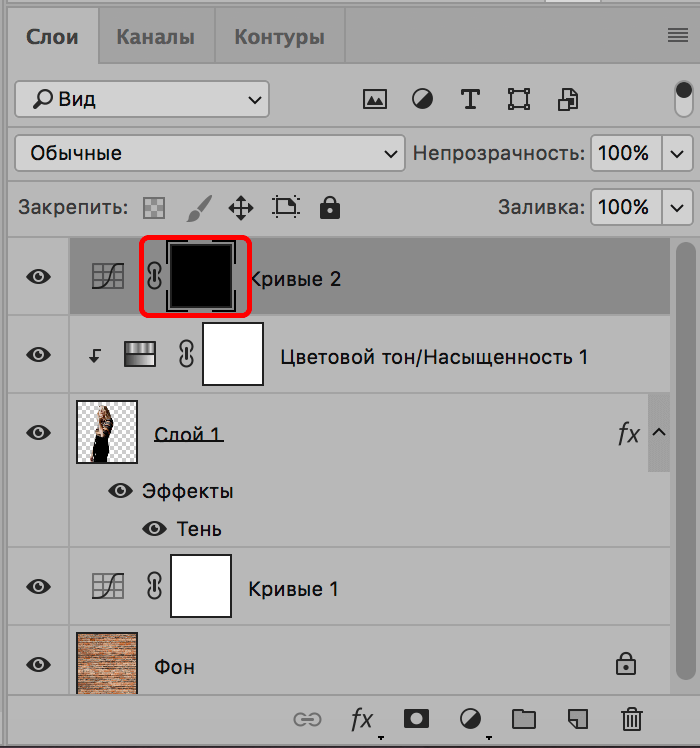Click the shape layer filter icon

coord(518,99)
